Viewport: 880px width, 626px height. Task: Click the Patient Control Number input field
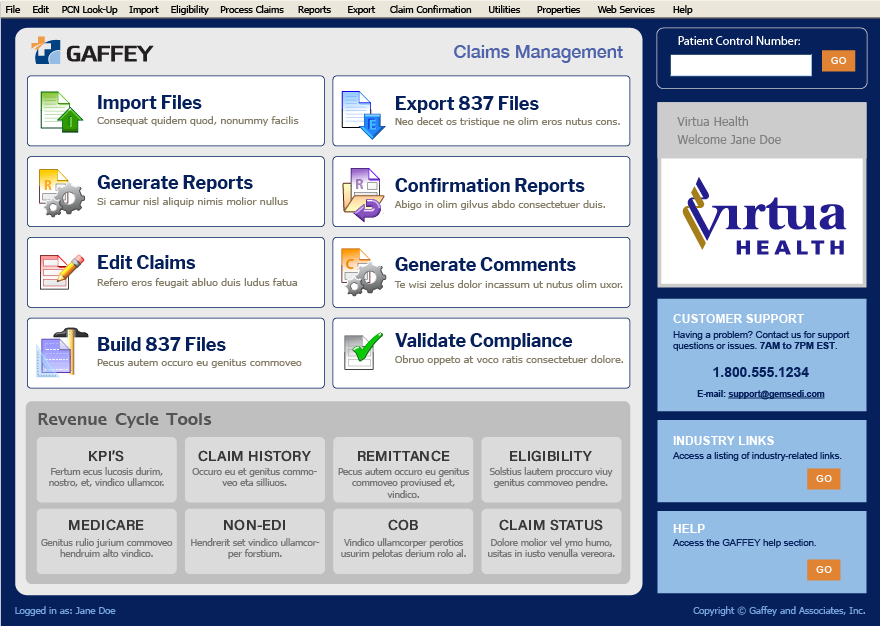(741, 65)
